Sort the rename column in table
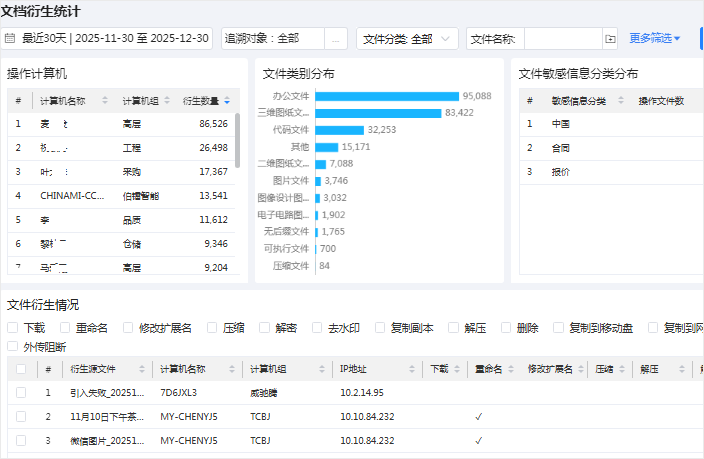This screenshot has height=459, width=704. pos(511,369)
